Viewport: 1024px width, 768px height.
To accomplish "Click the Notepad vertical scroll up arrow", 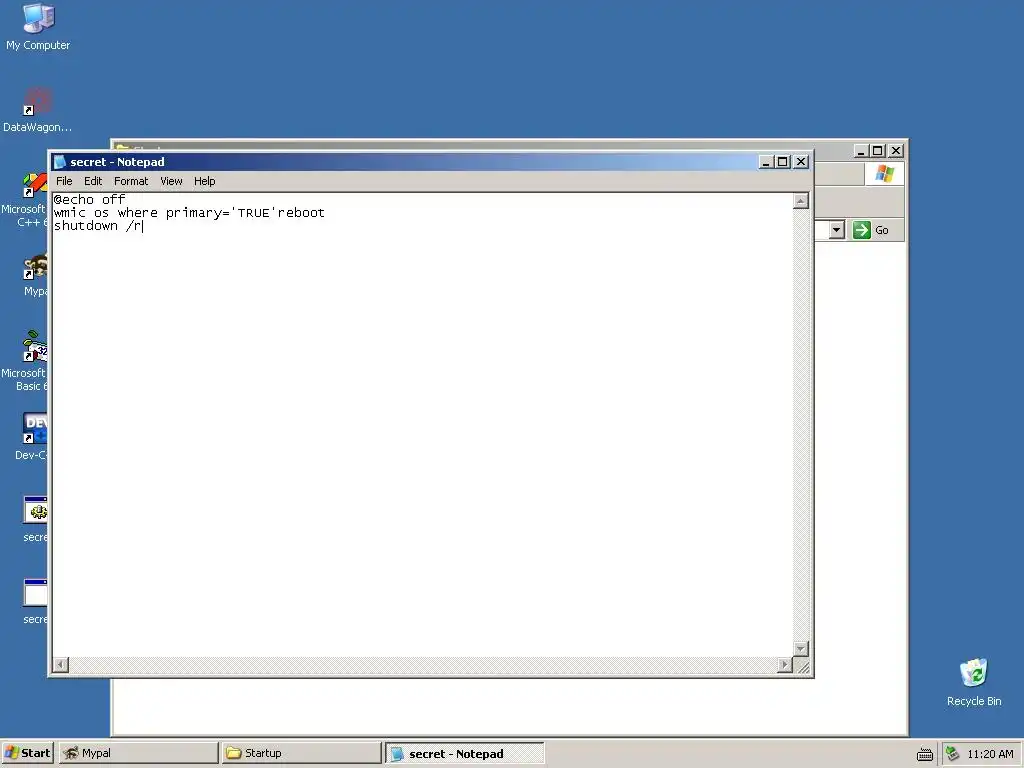I will click(801, 201).
